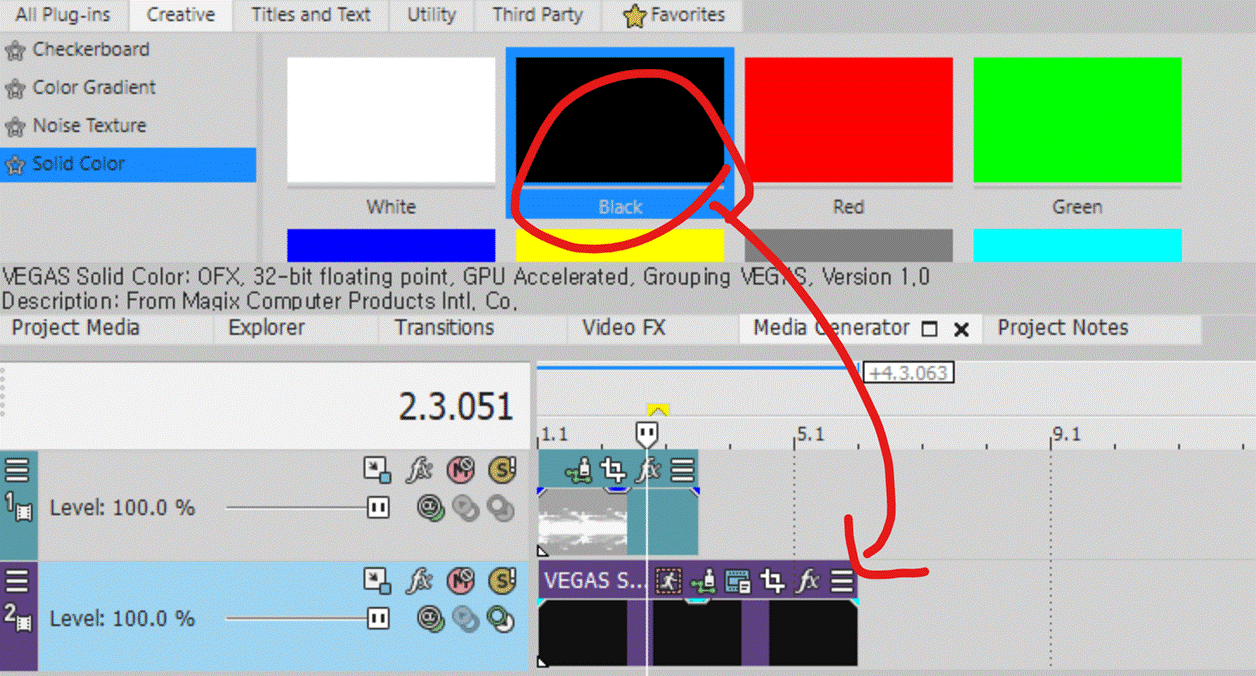Open Event Pan/Crop on track 1 event
The image size is (1256, 676).
[x=612, y=469]
